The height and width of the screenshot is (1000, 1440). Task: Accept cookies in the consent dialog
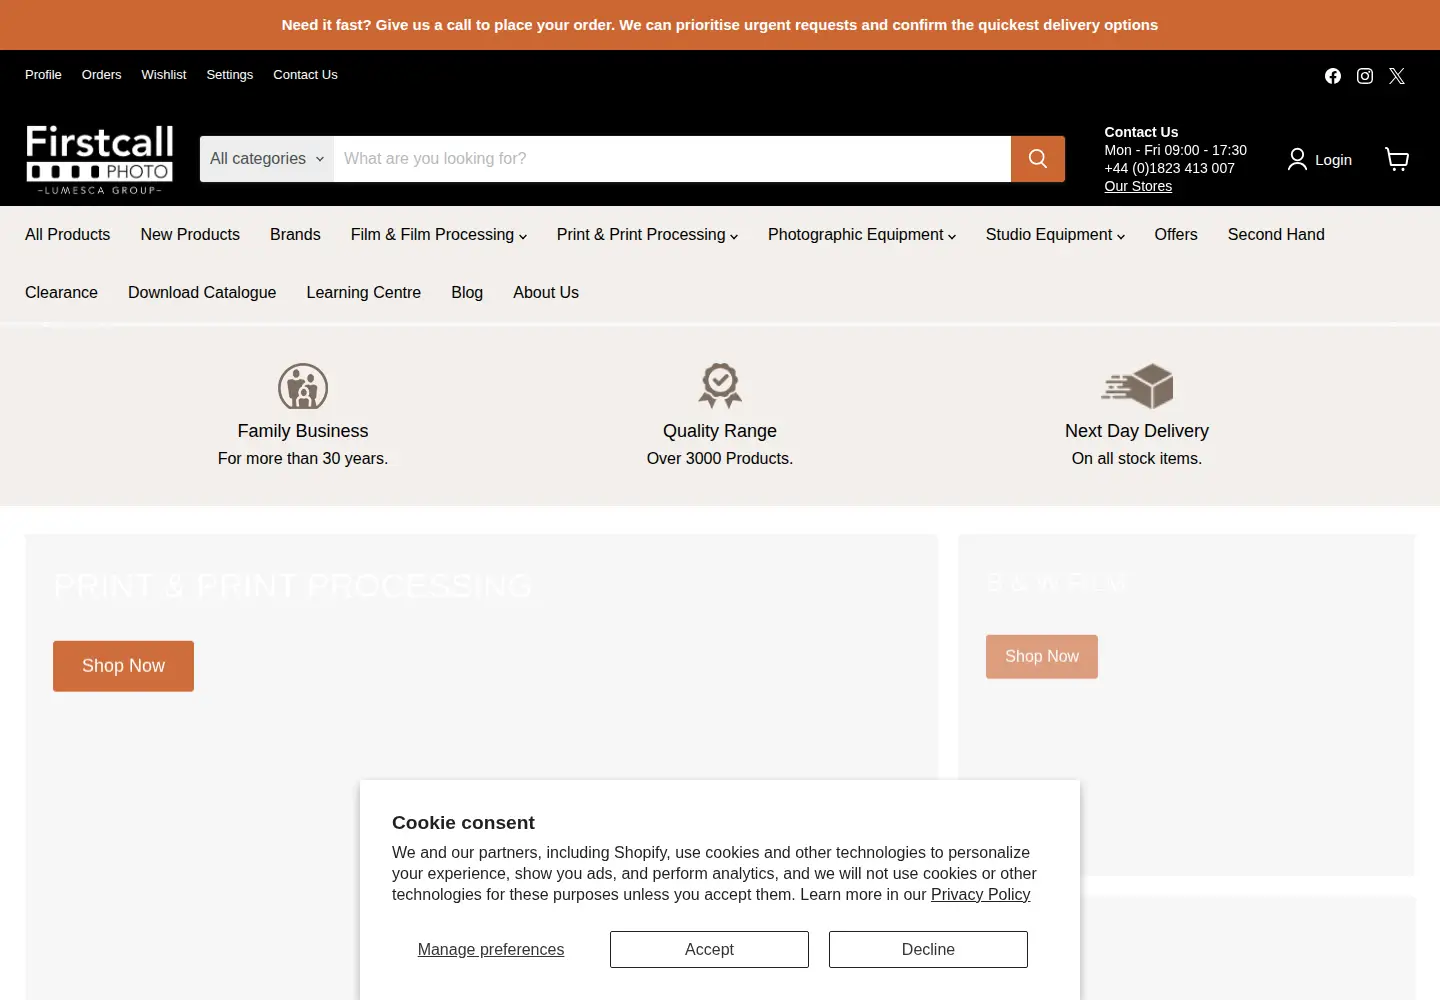tap(709, 950)
